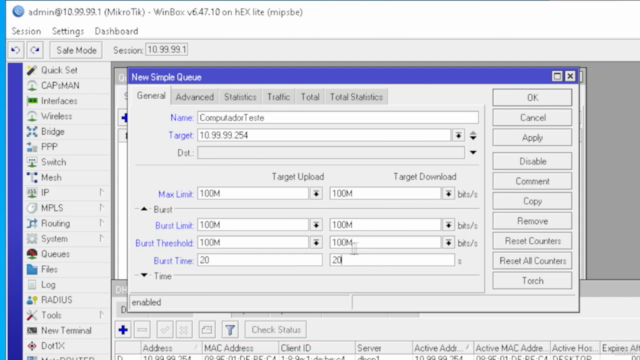The width and height of the screenshot is (640, 360).
Task: Collapse the Burst section
Action: pyautogui.click(x=144, y=209)
